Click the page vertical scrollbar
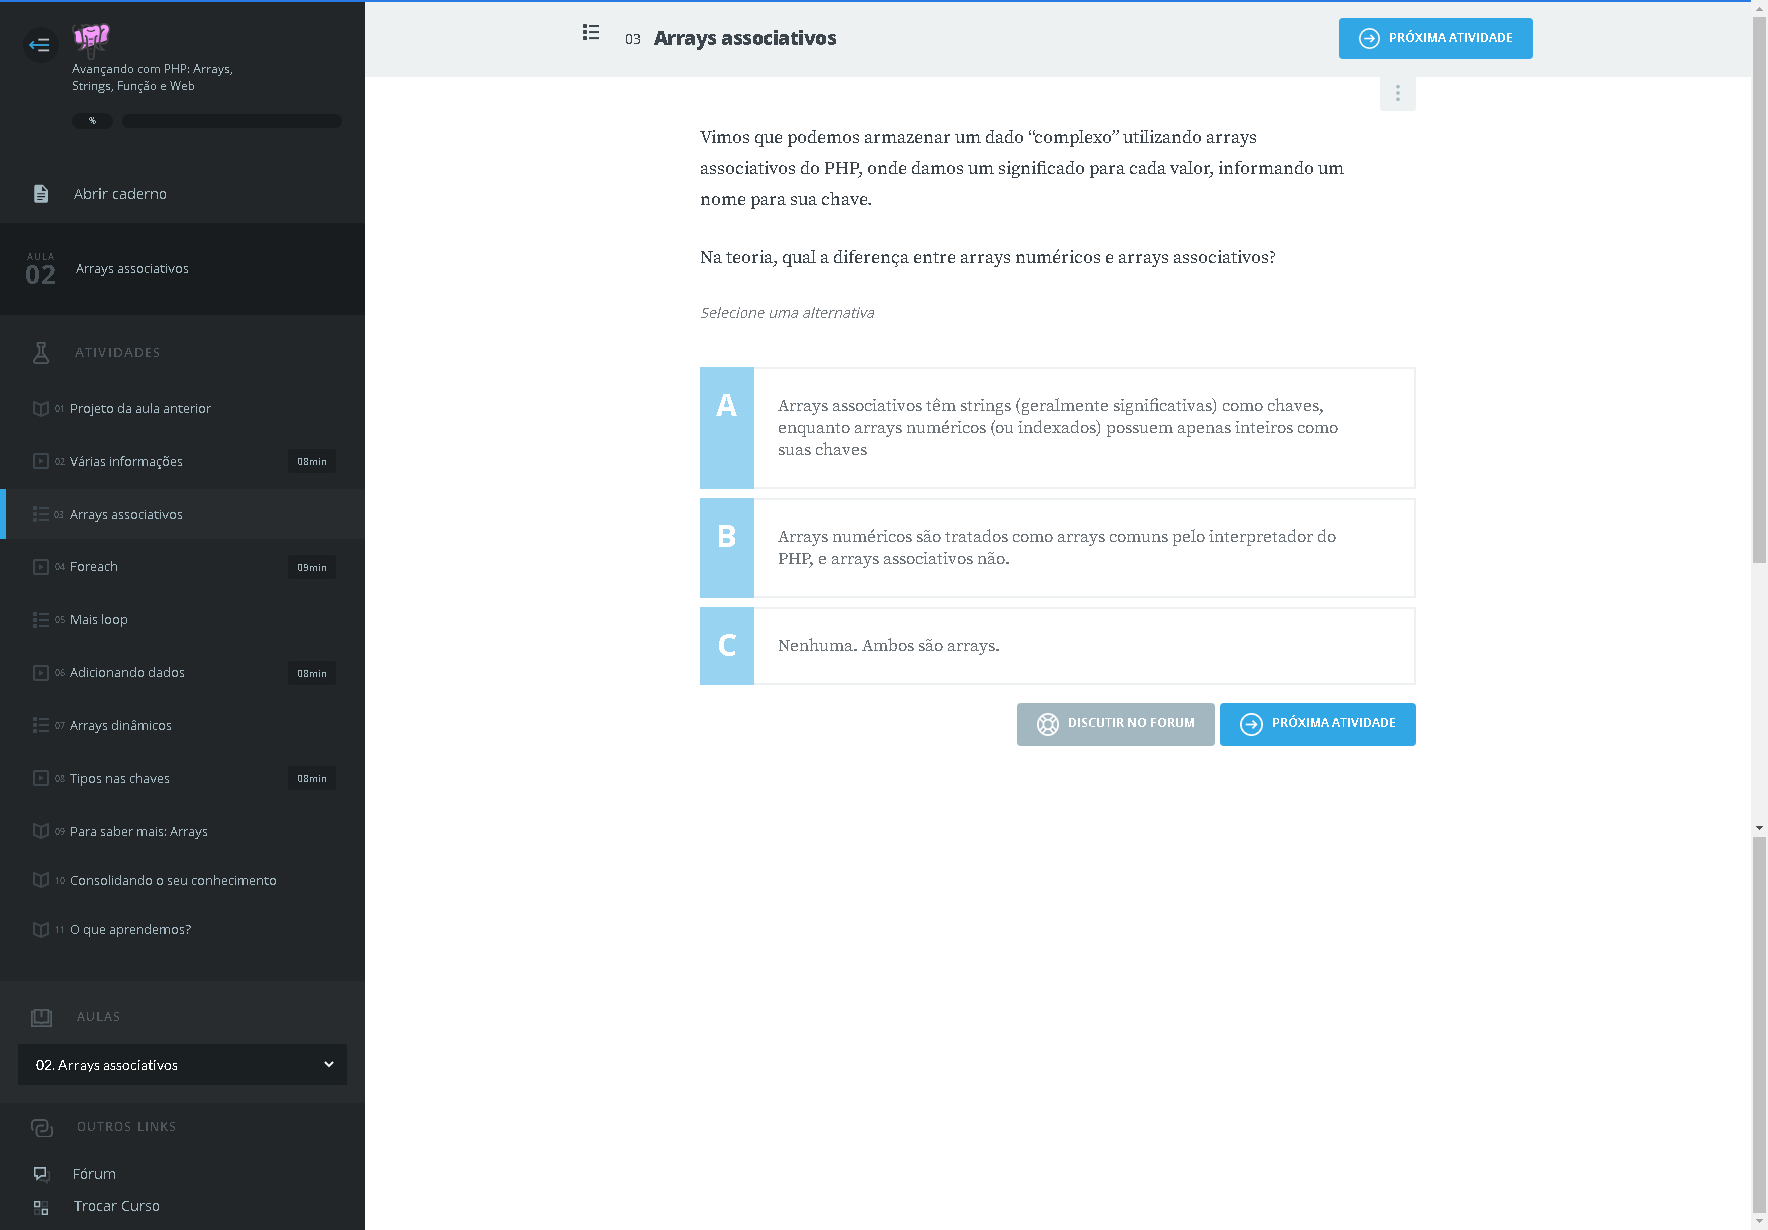 click(x=1759, y=300)
